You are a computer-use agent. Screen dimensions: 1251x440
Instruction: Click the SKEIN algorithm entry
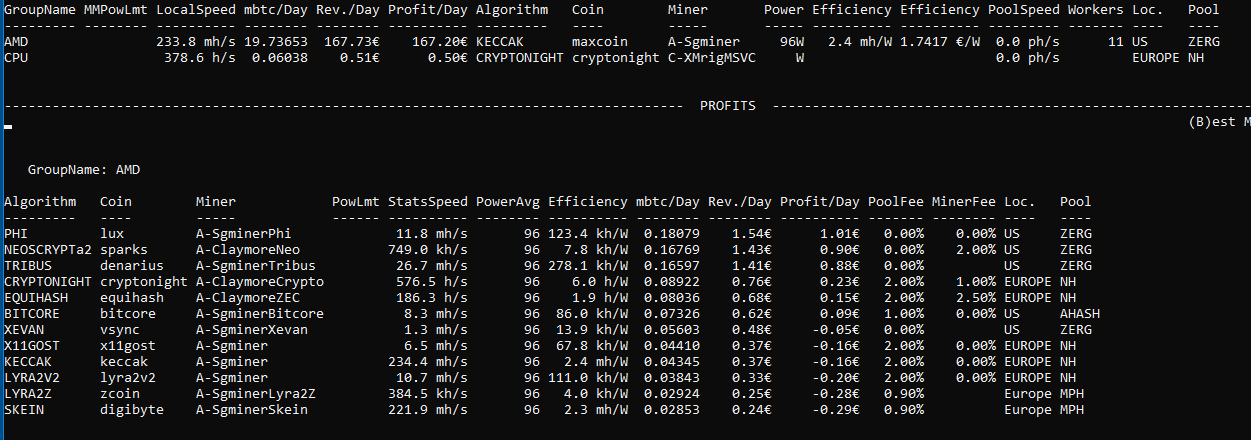(x=24, y=410)
